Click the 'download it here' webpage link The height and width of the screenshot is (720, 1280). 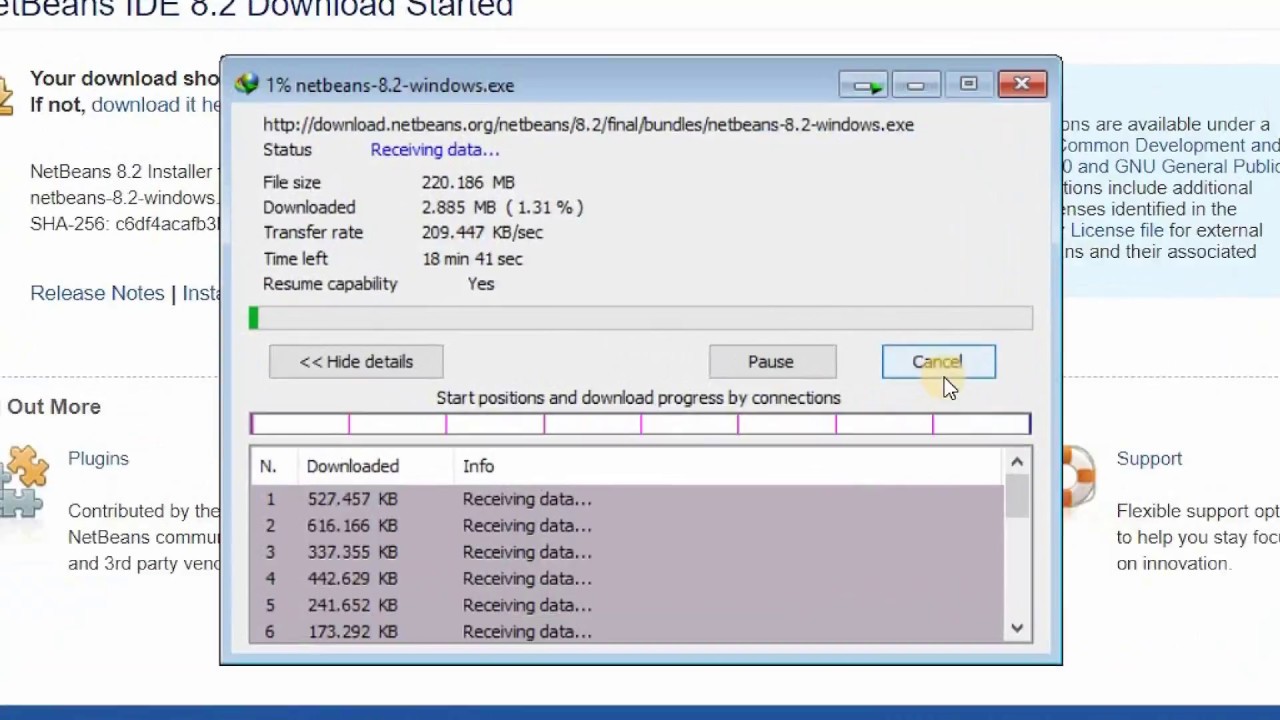point(156,105)
